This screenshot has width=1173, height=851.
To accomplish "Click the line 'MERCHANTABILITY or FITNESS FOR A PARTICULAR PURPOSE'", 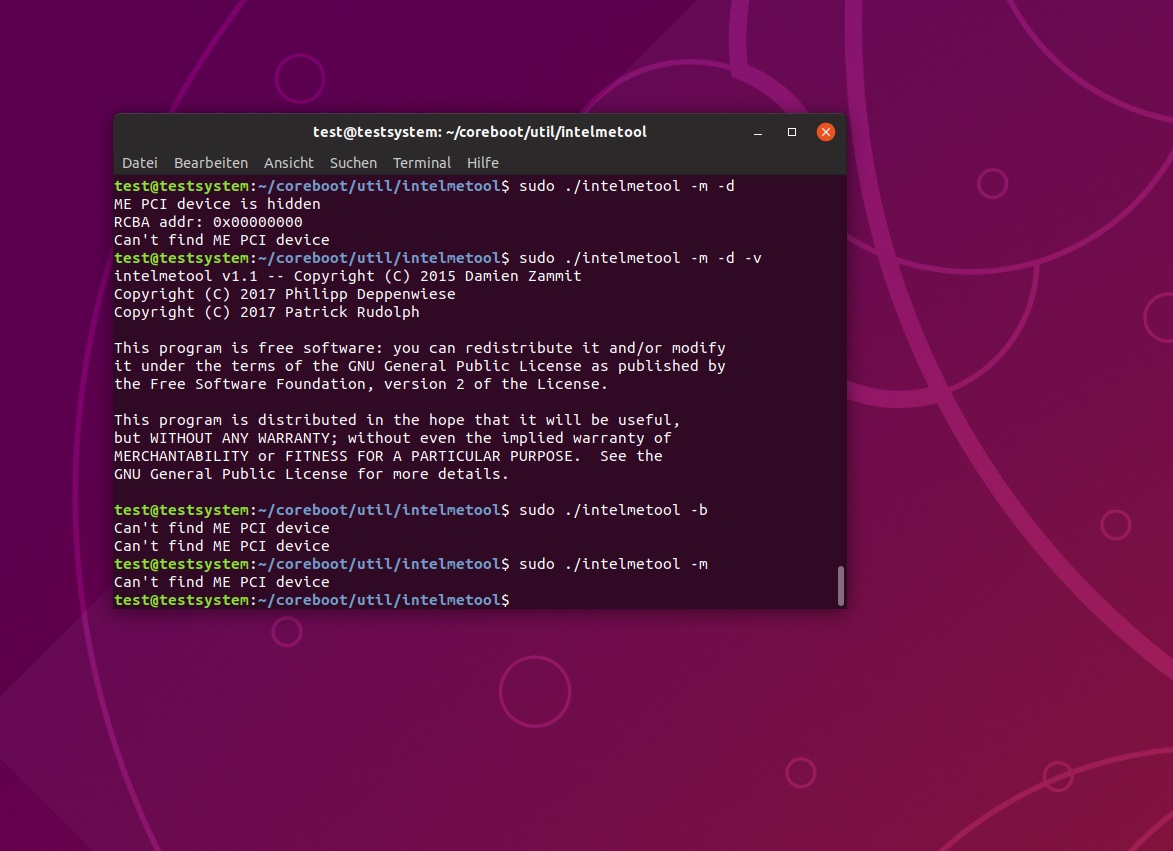I will point(388,455).
